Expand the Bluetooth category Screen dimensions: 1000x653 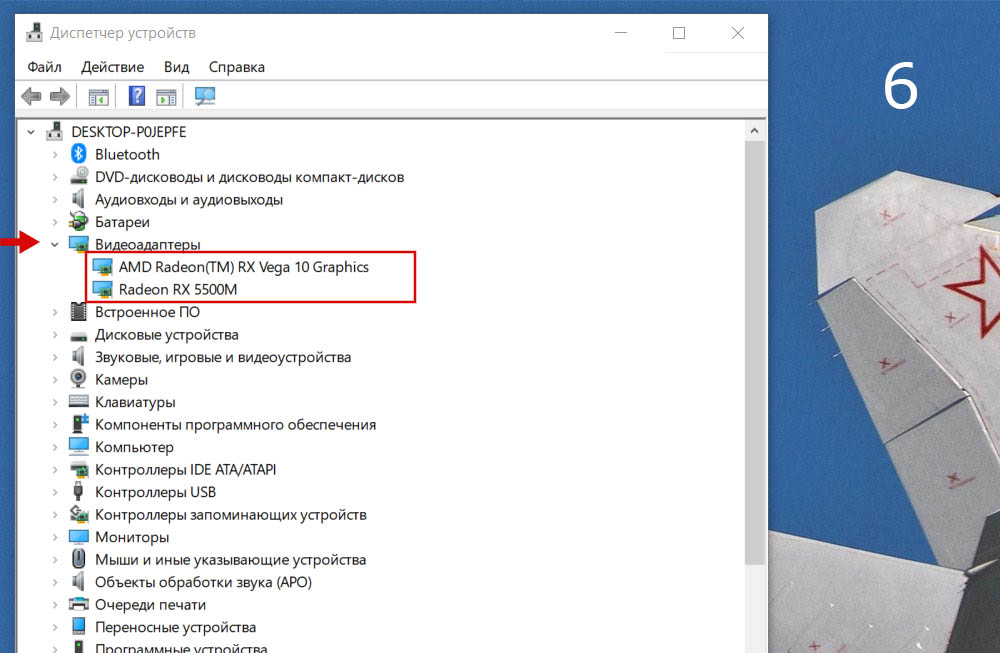(55, 154)
